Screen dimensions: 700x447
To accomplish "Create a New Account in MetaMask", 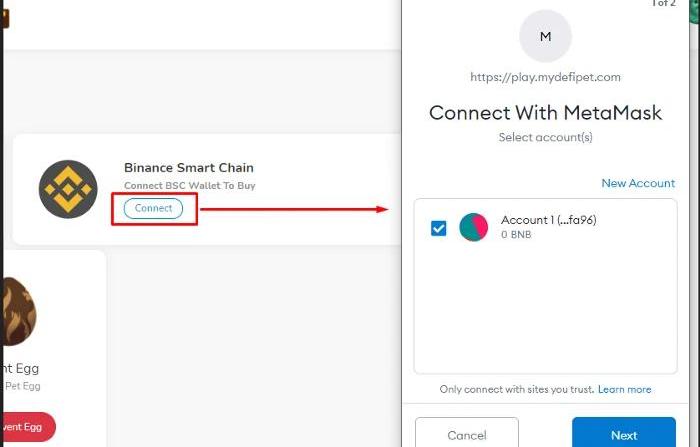I will (x=638, y=183).
